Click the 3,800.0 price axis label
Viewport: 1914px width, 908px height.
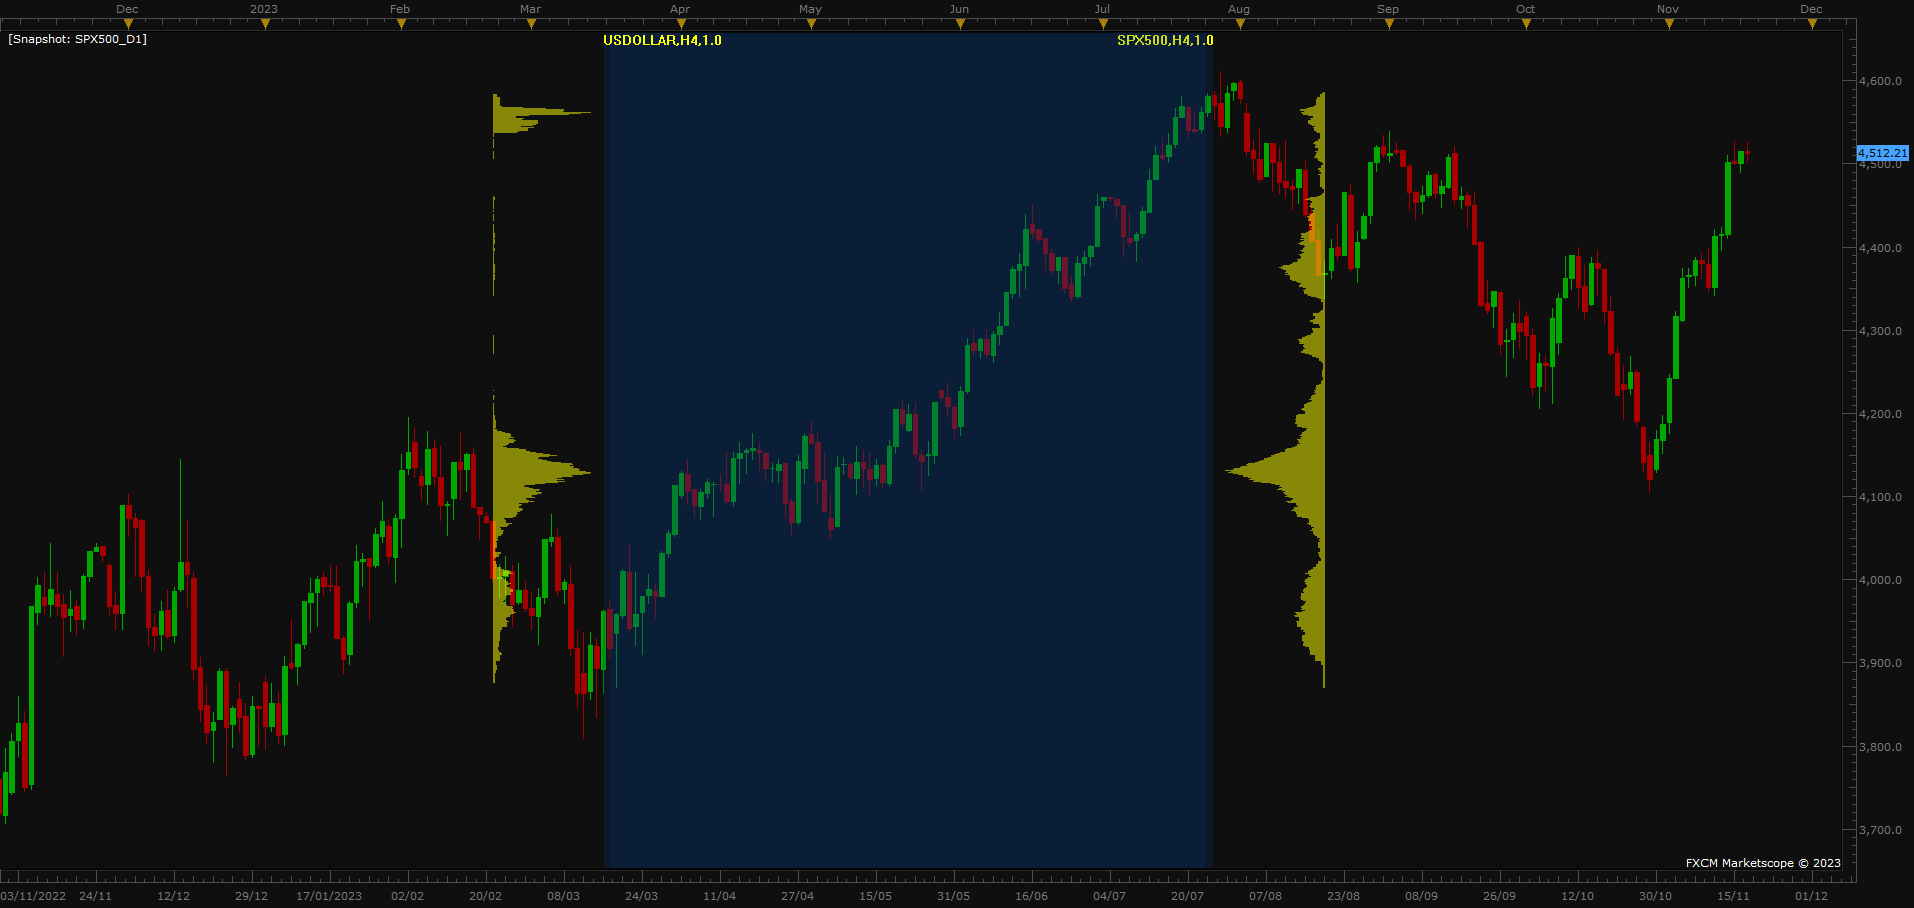pyautogui.click(x=1880, y=747)
